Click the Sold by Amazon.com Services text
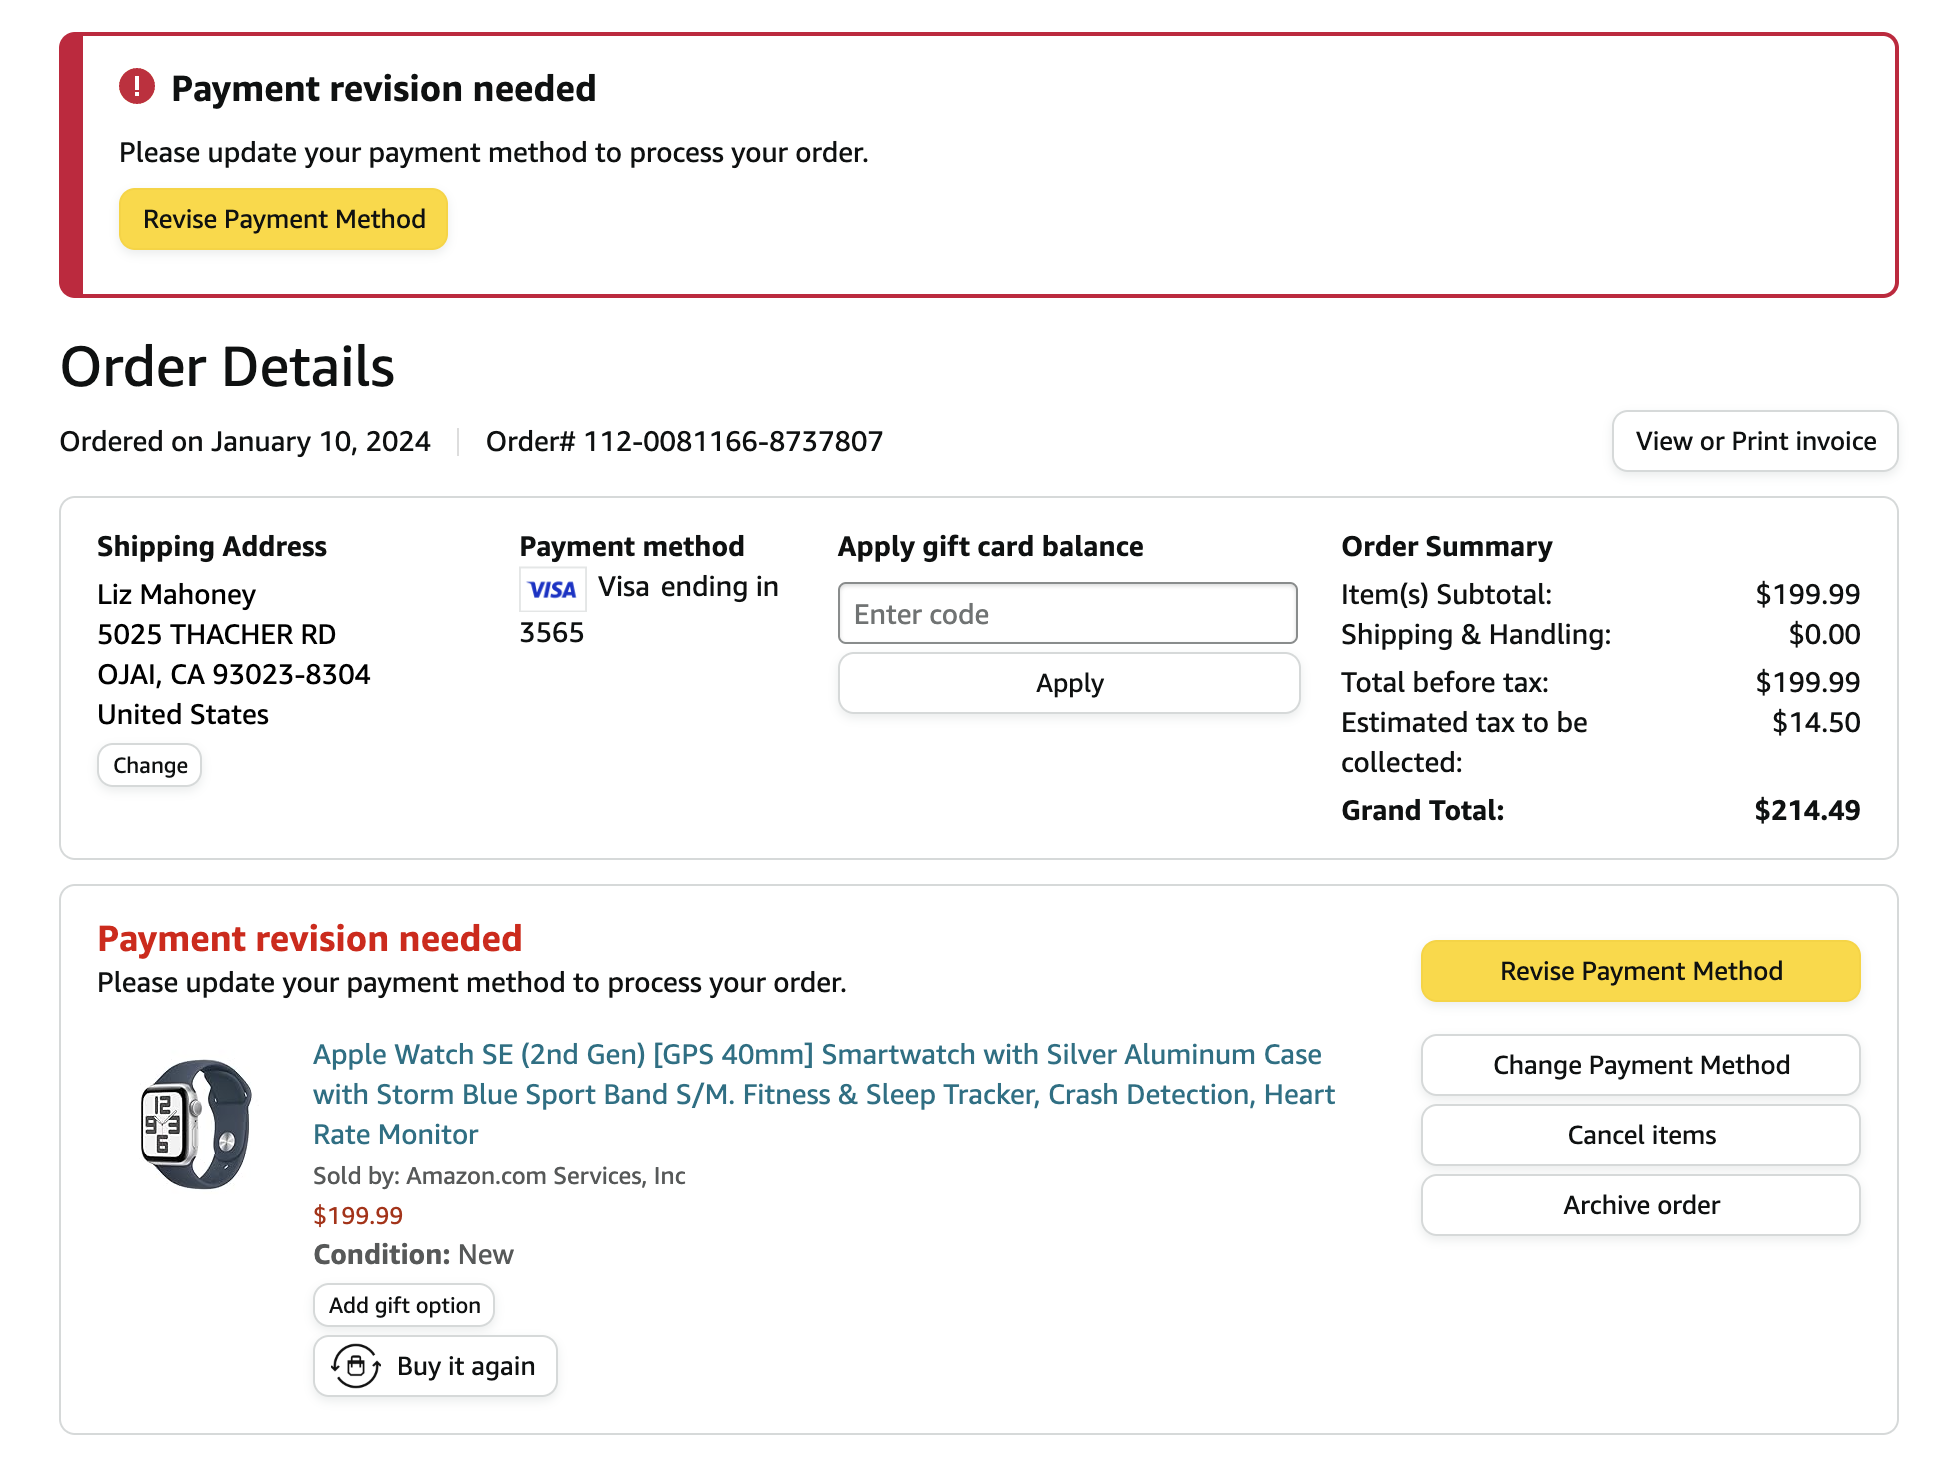Image resolution: width=1948 pixels, height=1458 pixels. (x=499, y=1176)
